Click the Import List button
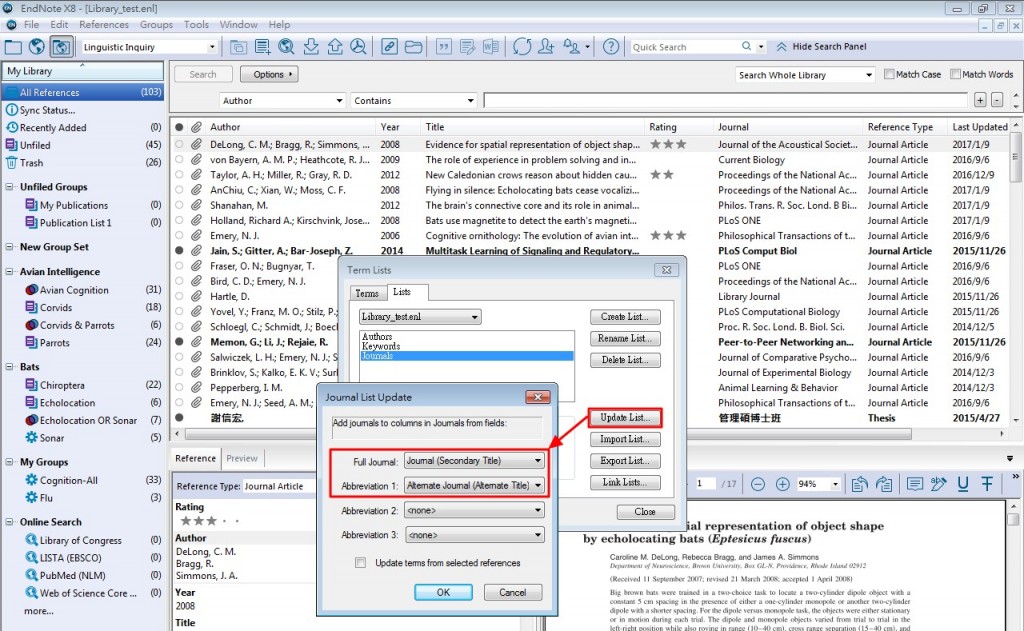 click(x=625, y=439)
